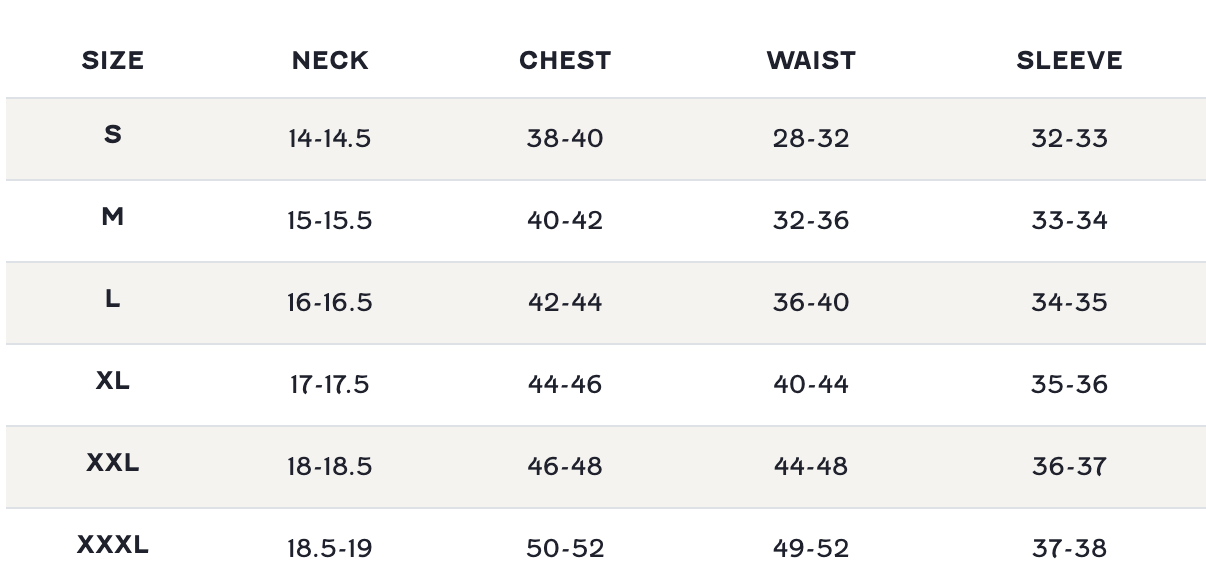1206x588 pixels.
Task: Select sleeve measurement 37-38
Action: pyautogui.click(x=1069, y=548)
